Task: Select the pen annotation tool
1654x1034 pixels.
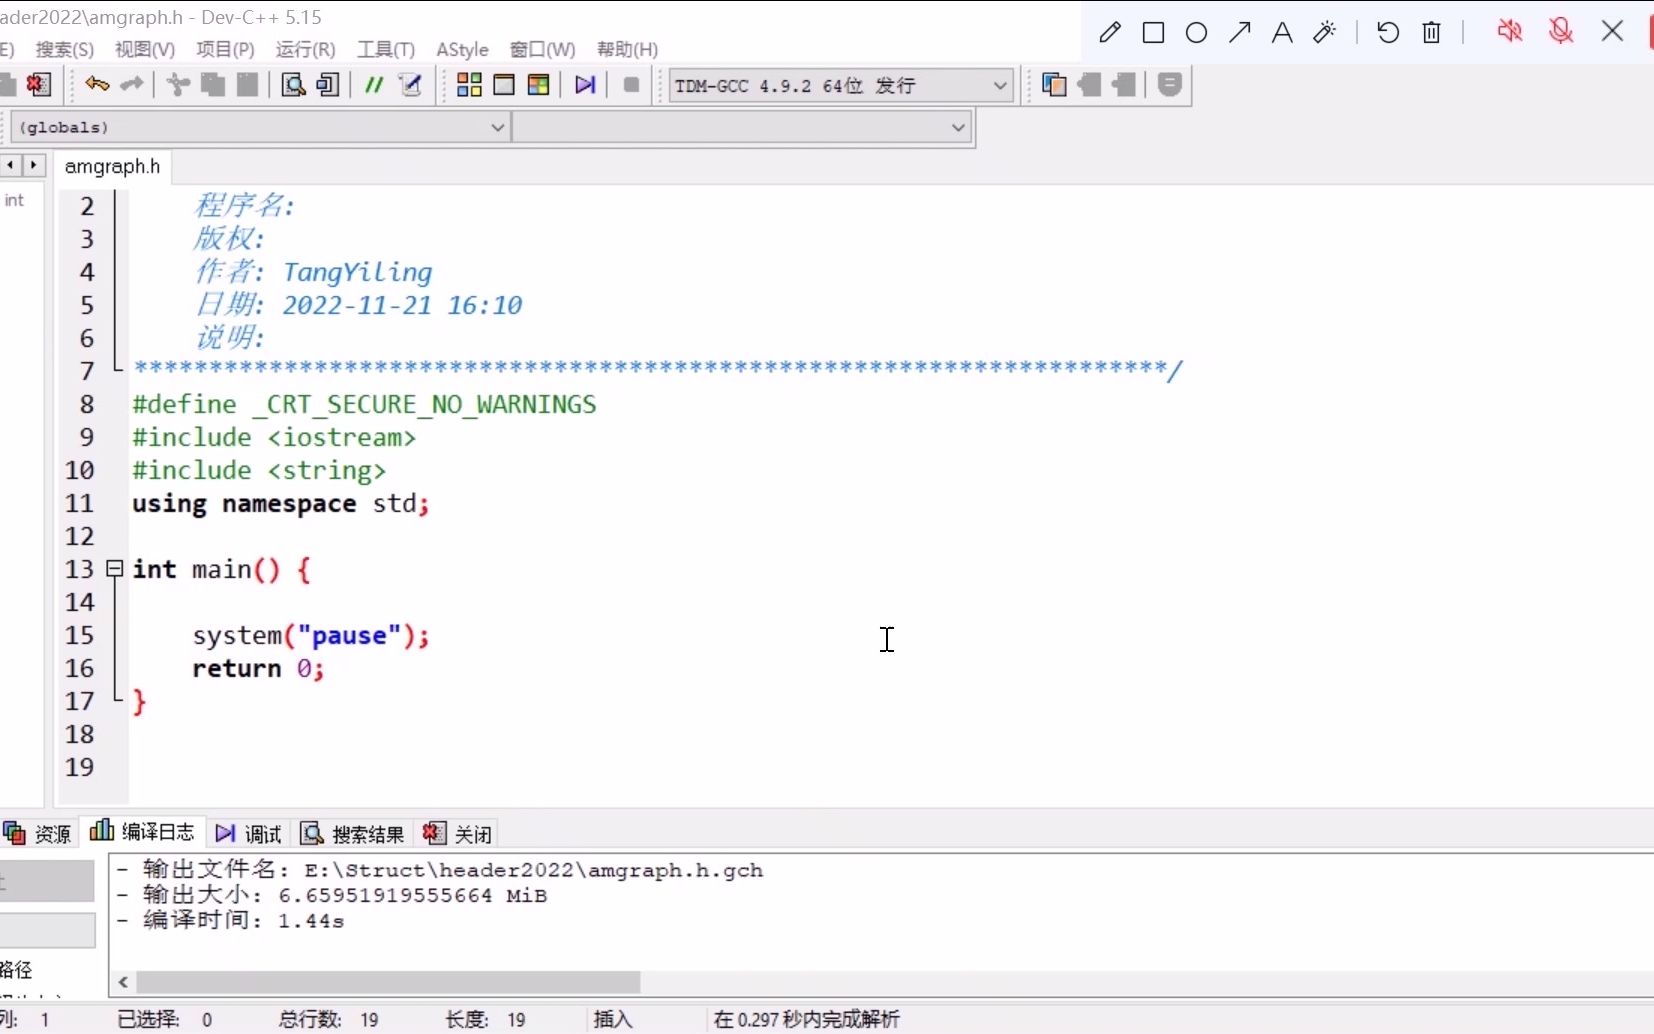Action: (x=1110, y=32)
